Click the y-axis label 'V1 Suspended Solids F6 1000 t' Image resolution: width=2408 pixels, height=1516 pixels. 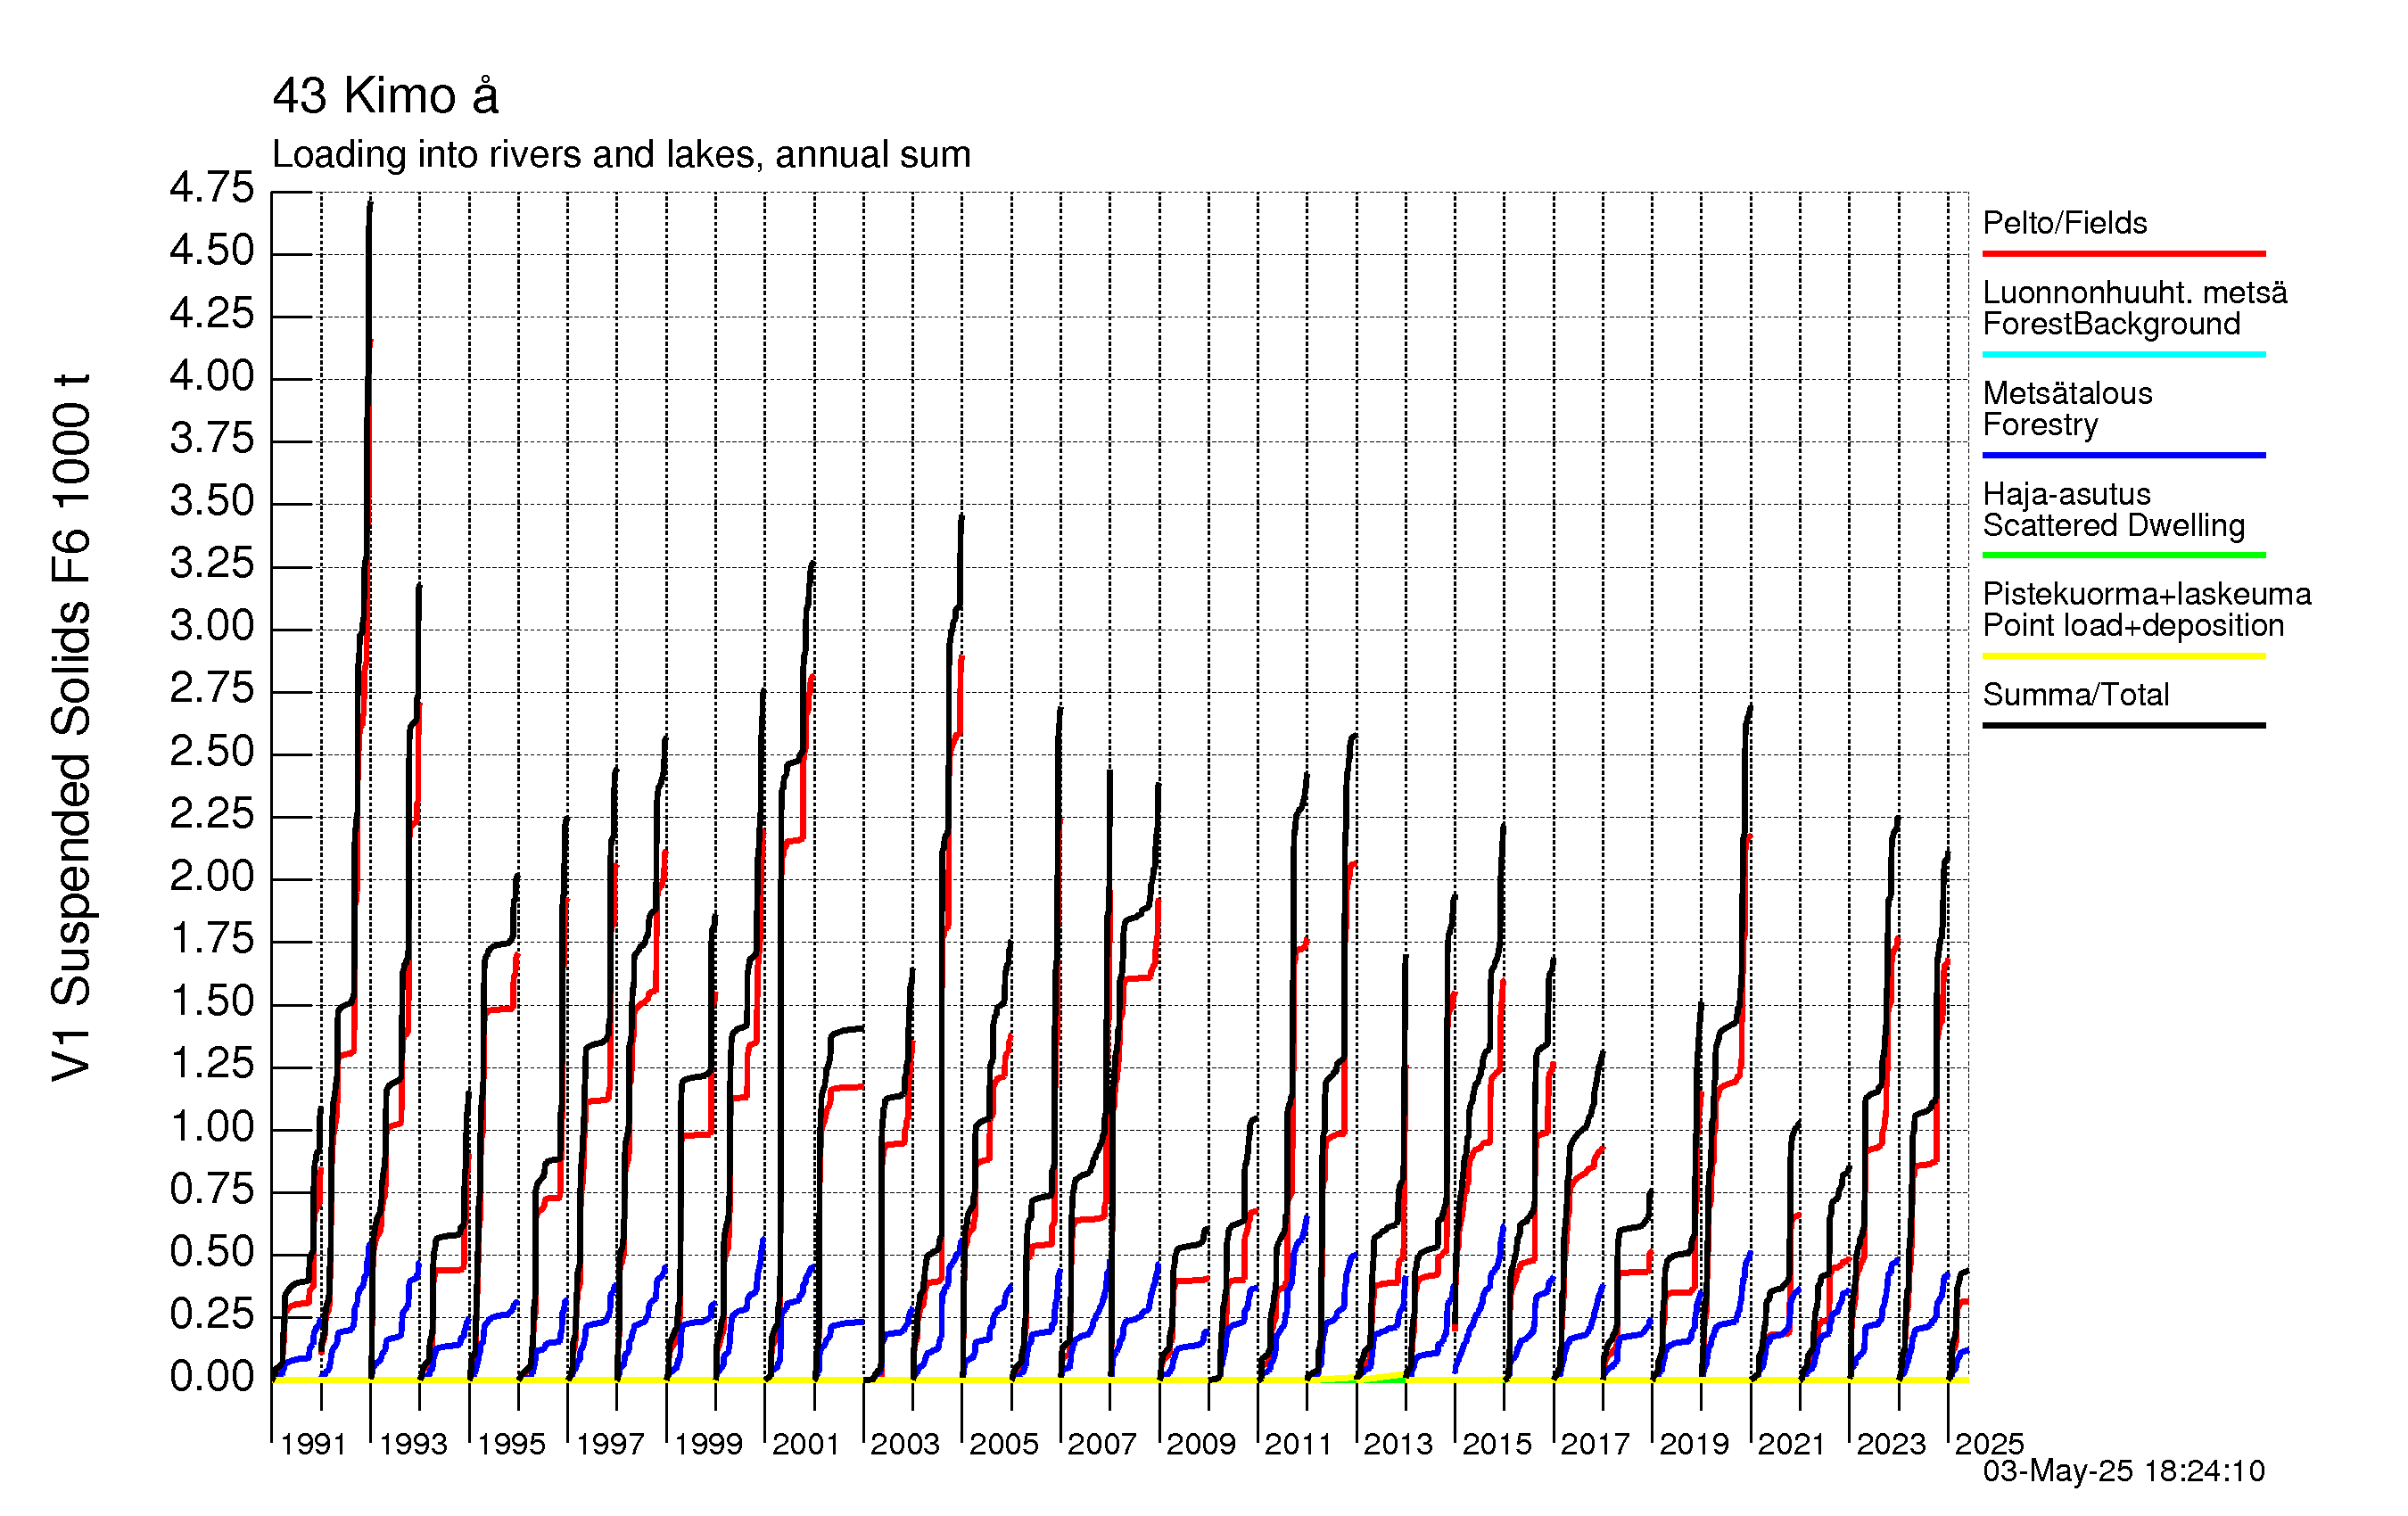tap(71, 727)
